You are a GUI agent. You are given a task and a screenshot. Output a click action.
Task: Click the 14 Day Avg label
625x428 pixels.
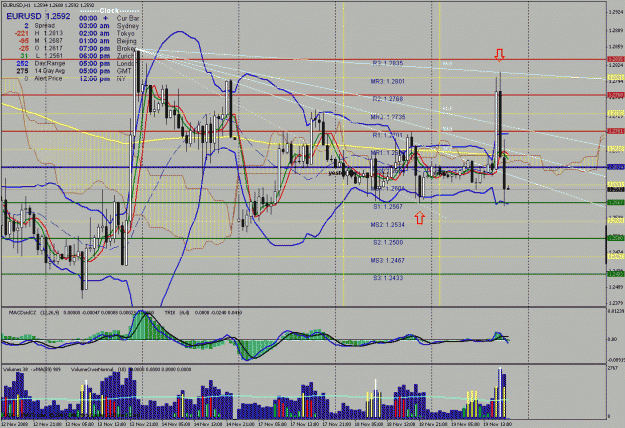(49, 71)
